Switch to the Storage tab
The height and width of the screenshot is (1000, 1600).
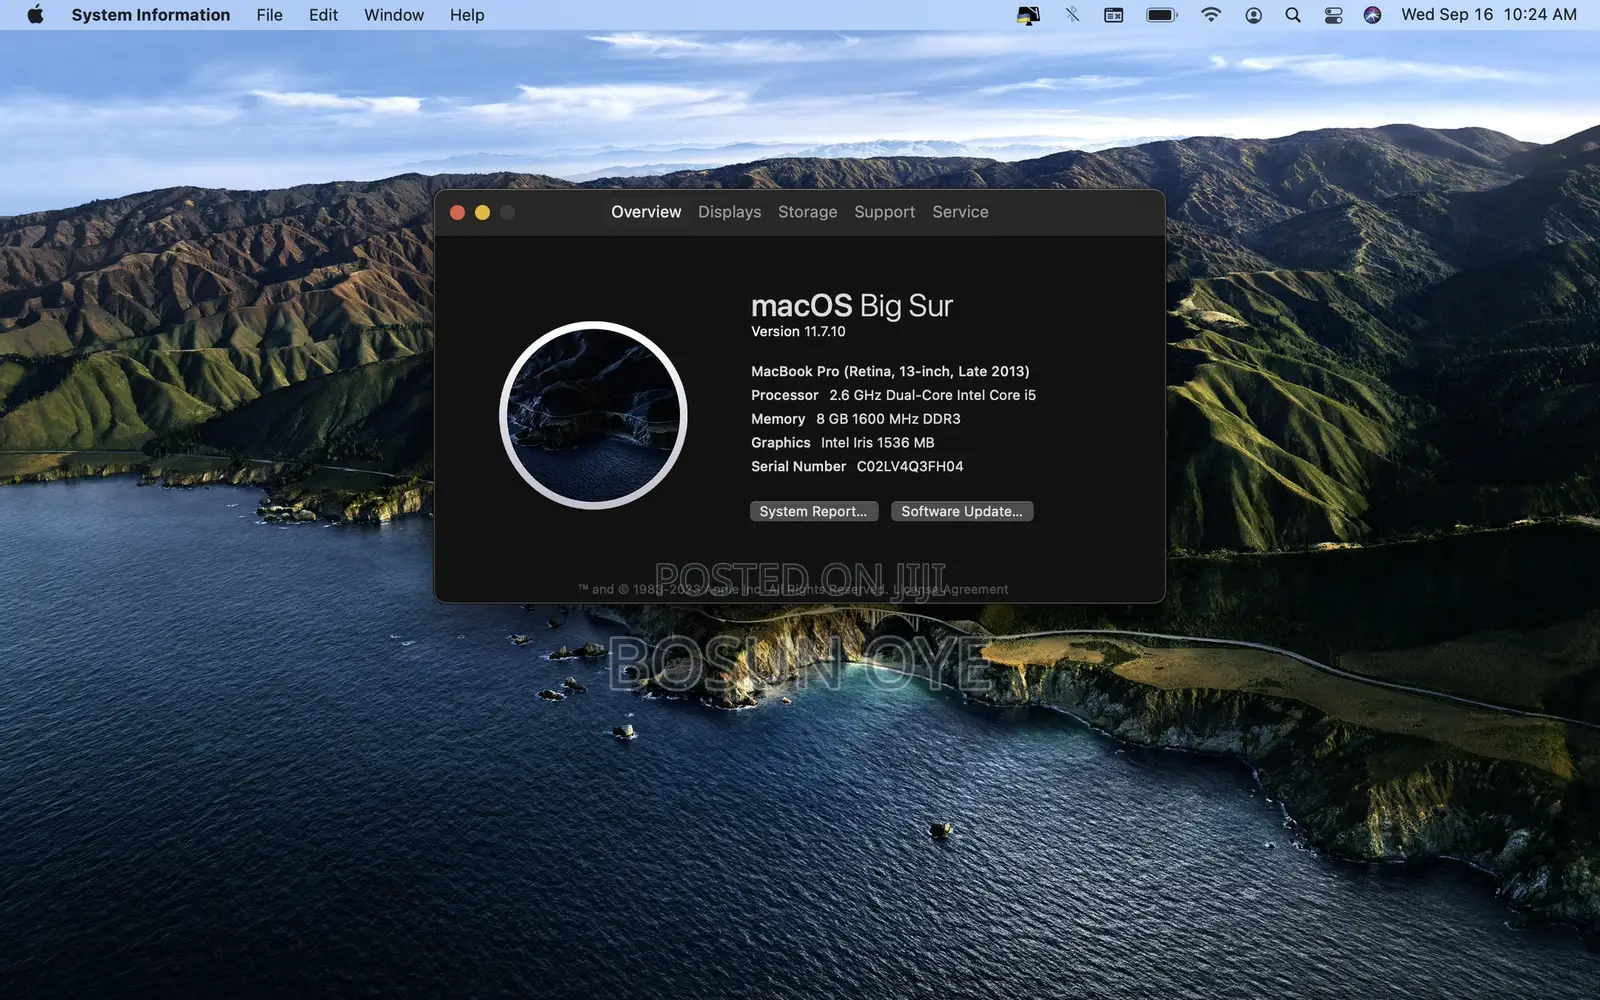coord(808,212)
